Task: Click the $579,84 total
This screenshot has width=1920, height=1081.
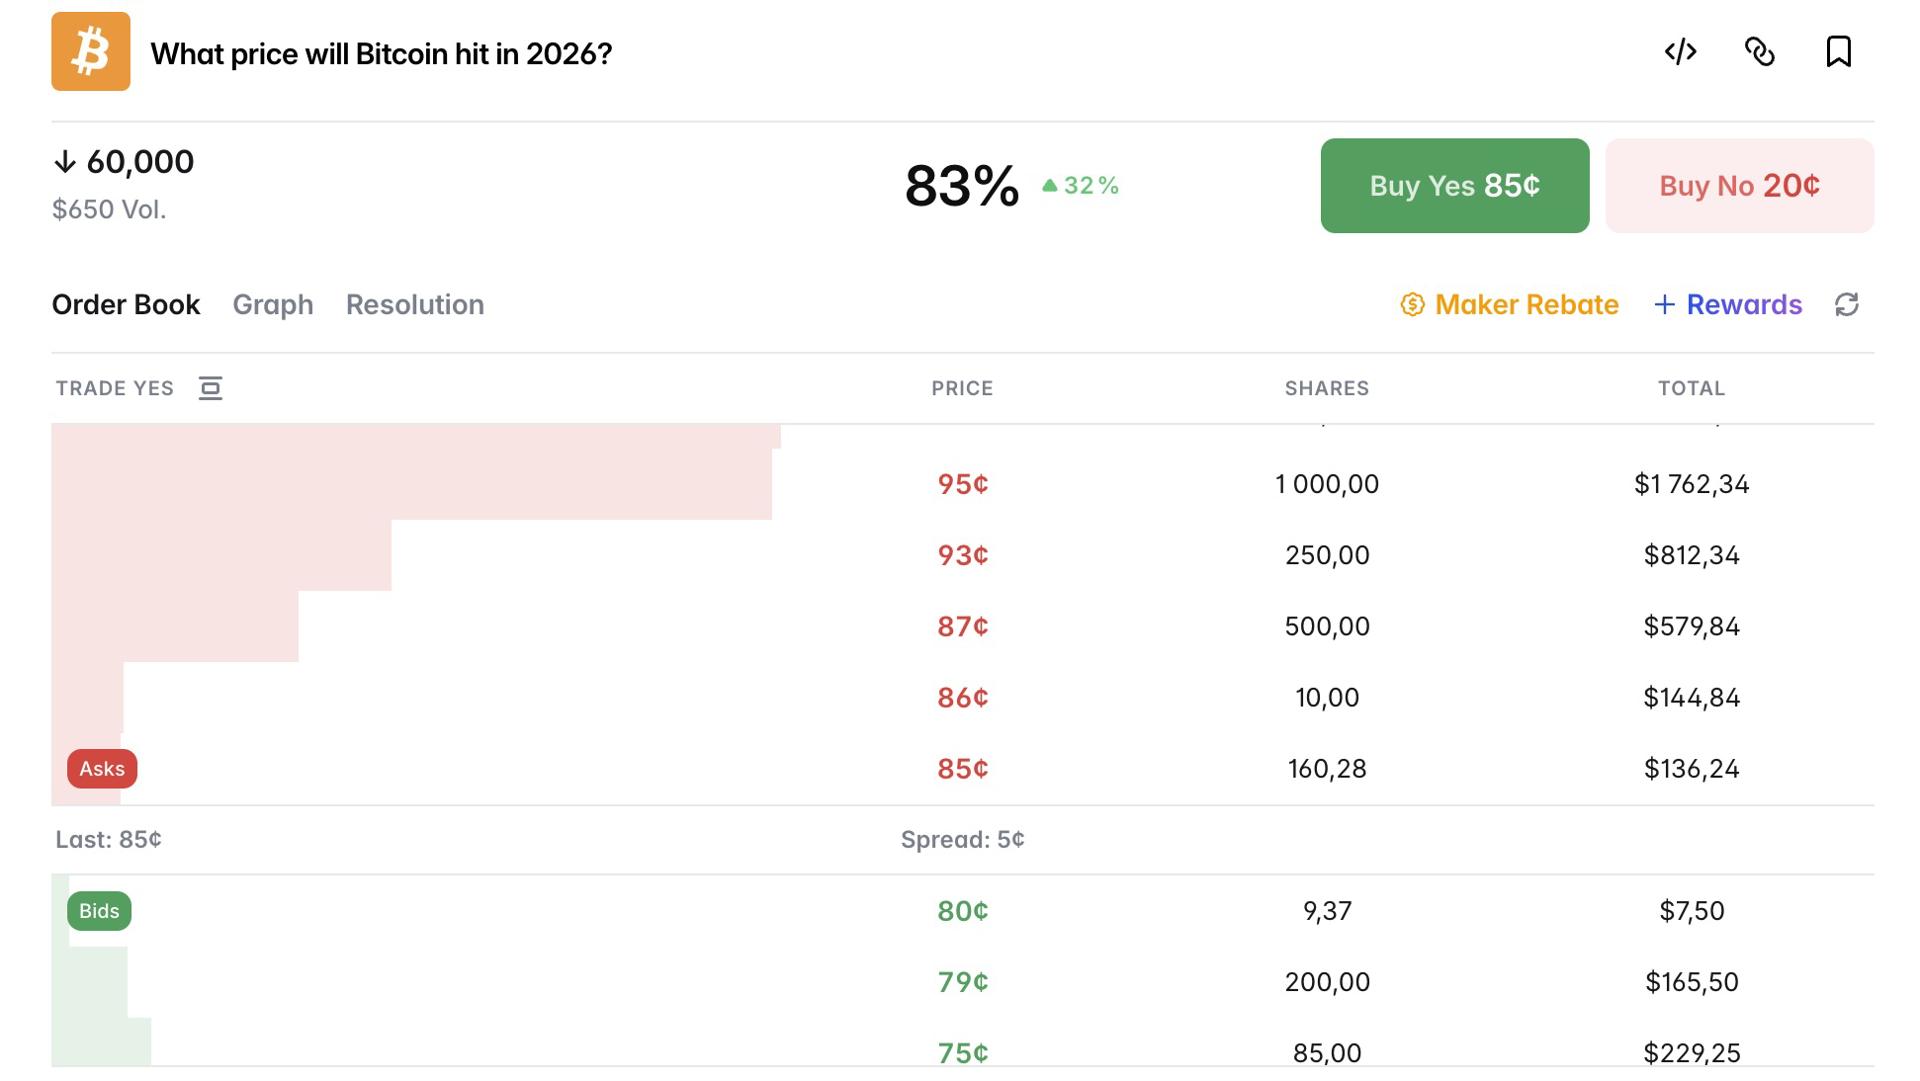Action: click(x=1692, y=626)
